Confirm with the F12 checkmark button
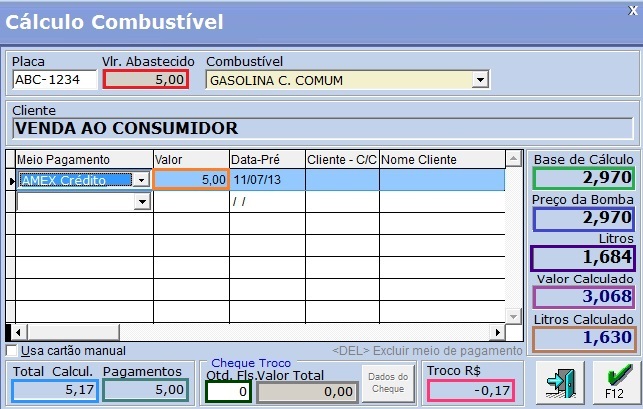The image size is (643, 409). [616, 382]
